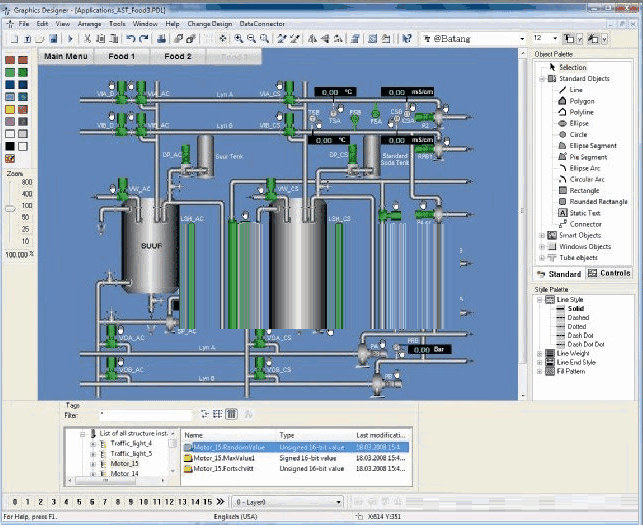Click the Food 1 screen button
Screen dimensions: 643x528
point(122,56)
